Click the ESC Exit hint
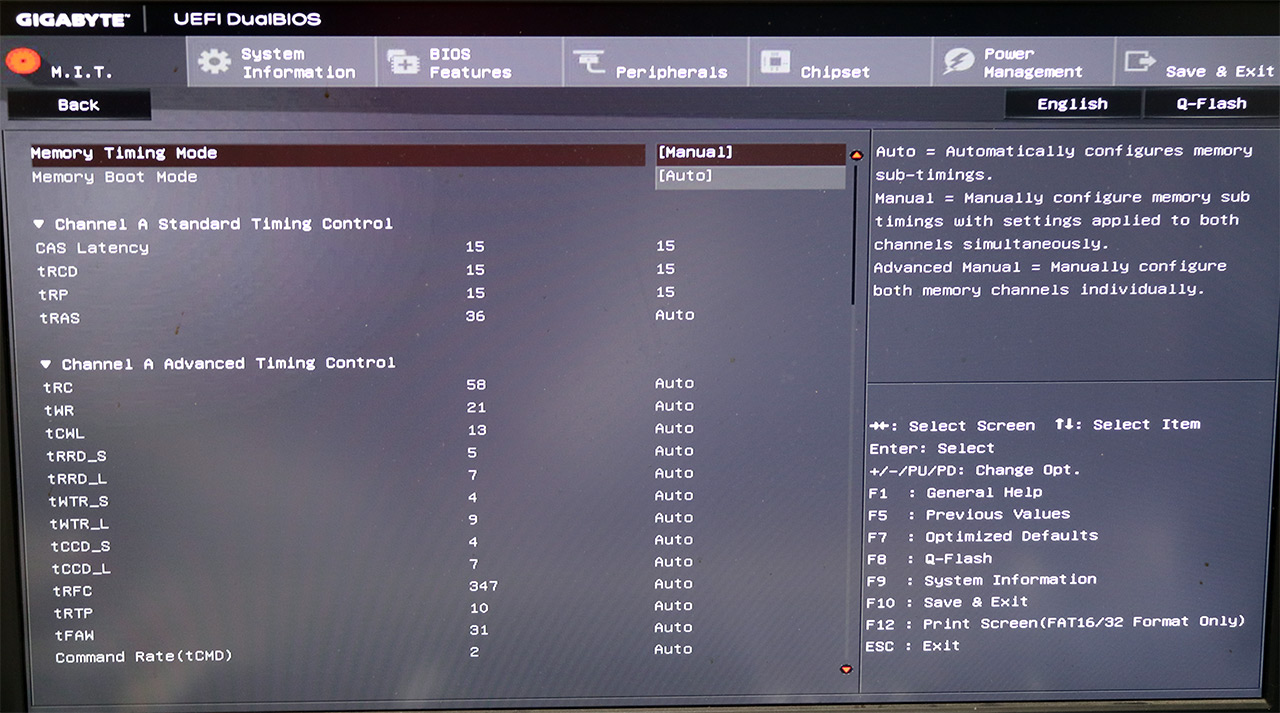Screen dimensions: 1280x713 tap(912, 646)
